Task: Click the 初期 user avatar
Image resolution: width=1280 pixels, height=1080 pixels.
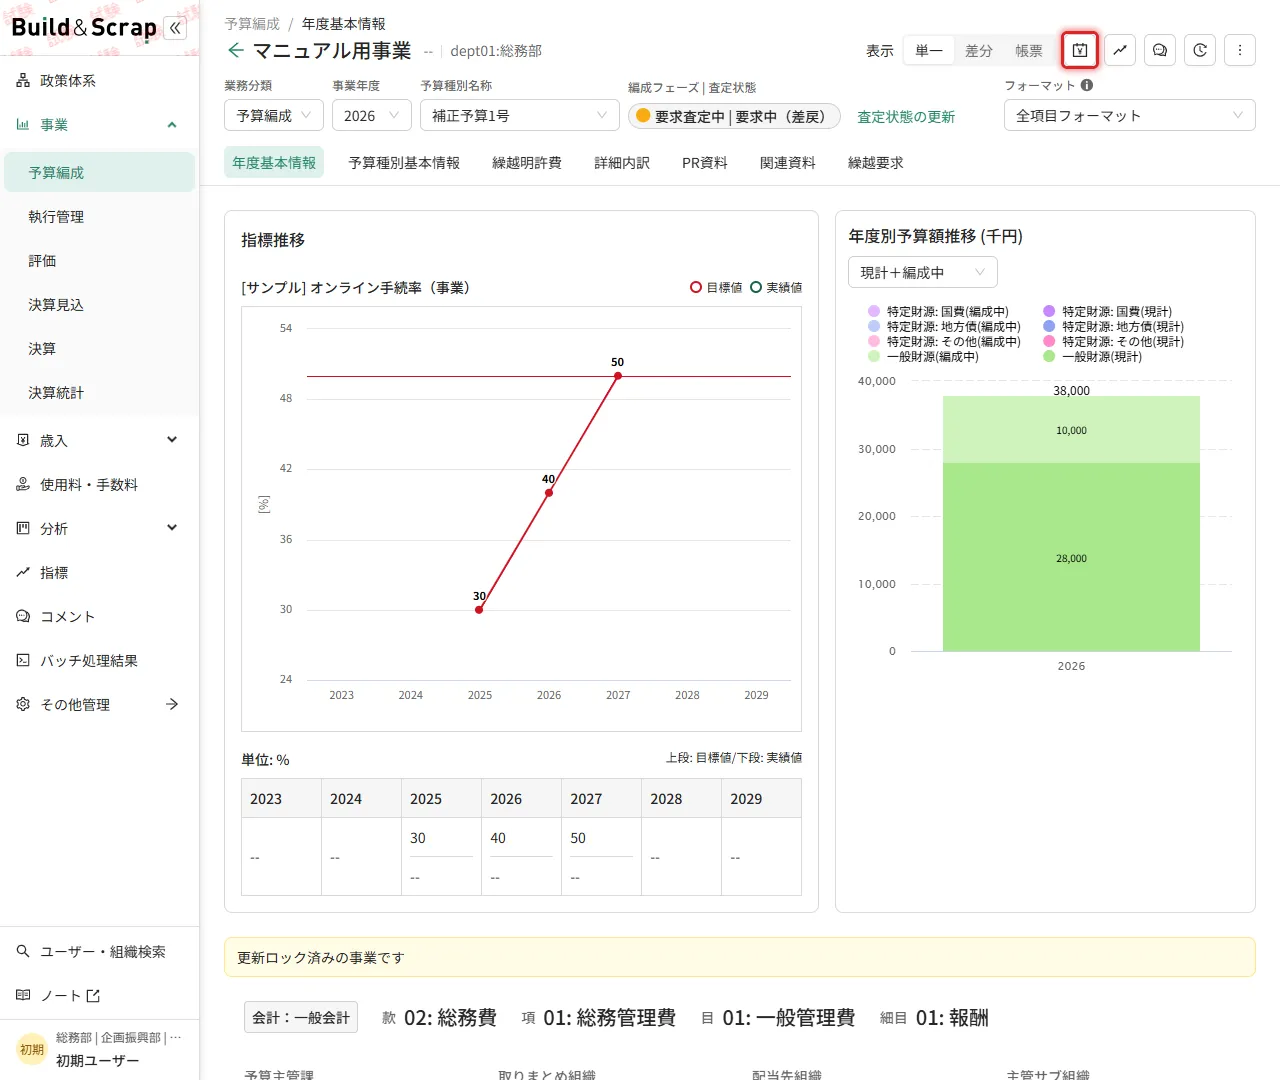Action: pyautogui.click(x=32, y=1050)
